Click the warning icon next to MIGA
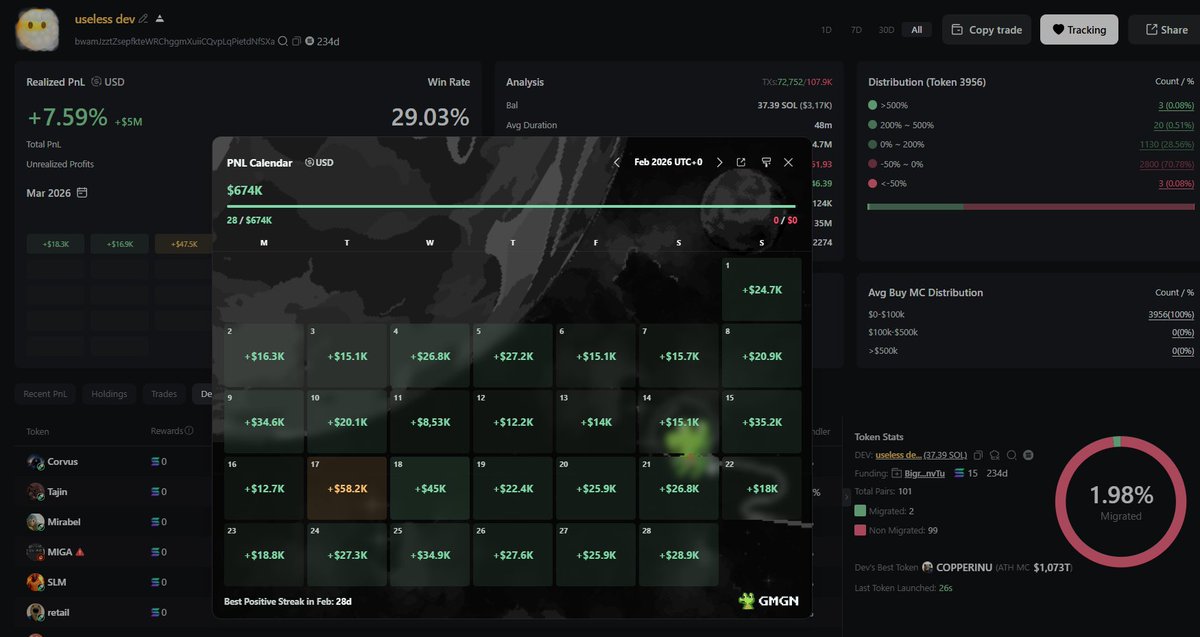Image resolution: width=1200 pixels, height=637 pixels. point(81,552)
